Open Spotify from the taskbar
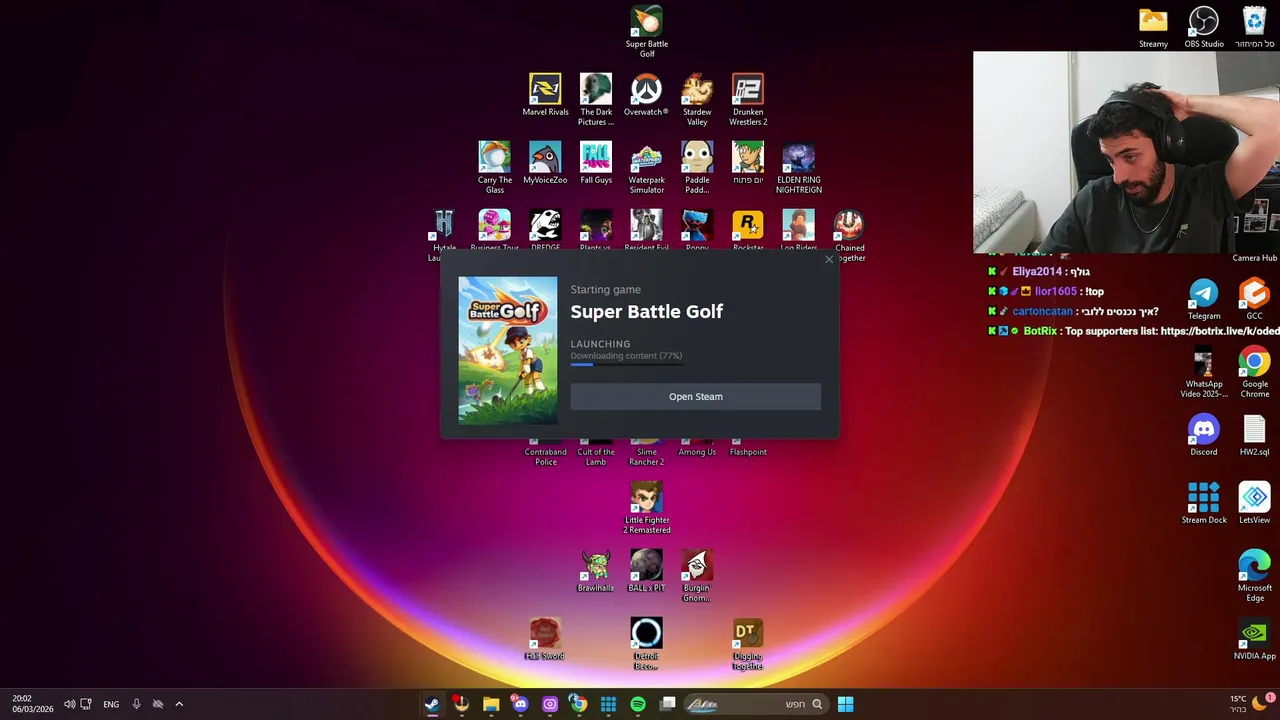1280x720 pixels. (638, 704)
